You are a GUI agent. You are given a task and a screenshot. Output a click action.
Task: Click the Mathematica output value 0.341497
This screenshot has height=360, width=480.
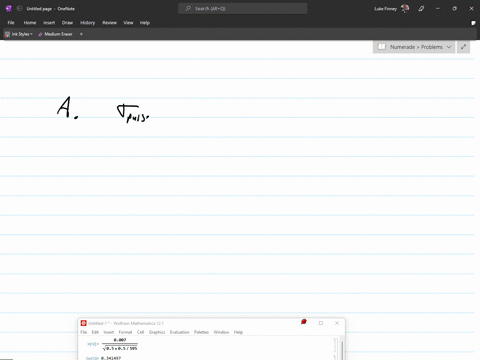(x=111, y=358)
